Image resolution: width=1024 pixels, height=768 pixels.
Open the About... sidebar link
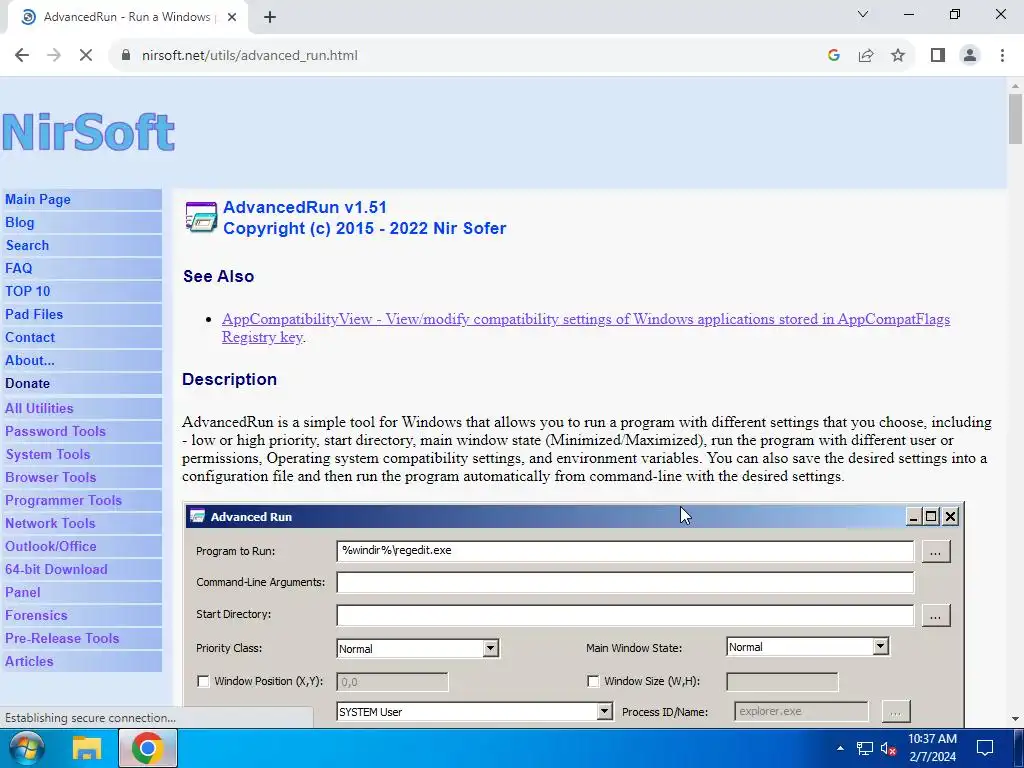click(x=30, y=360)
